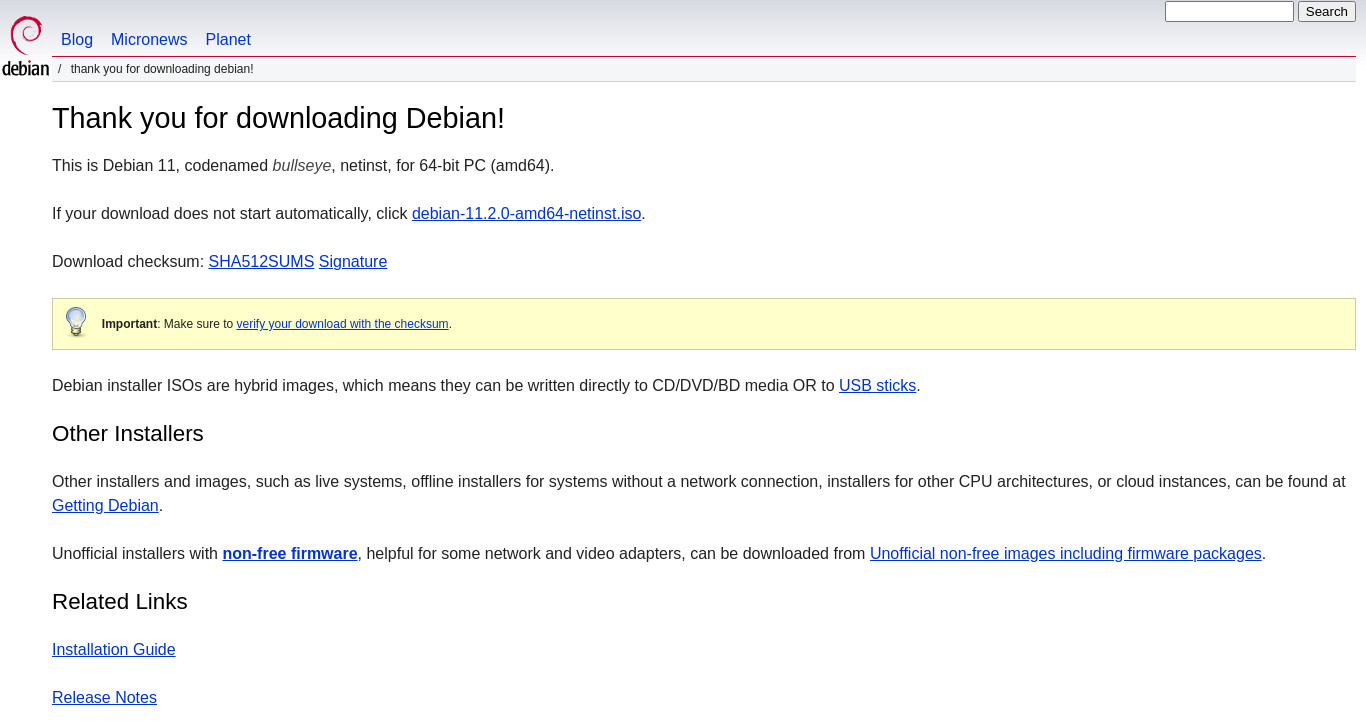Click the lightbulb icon in the Important notice

pyautogui.click(x=76, y=322)
